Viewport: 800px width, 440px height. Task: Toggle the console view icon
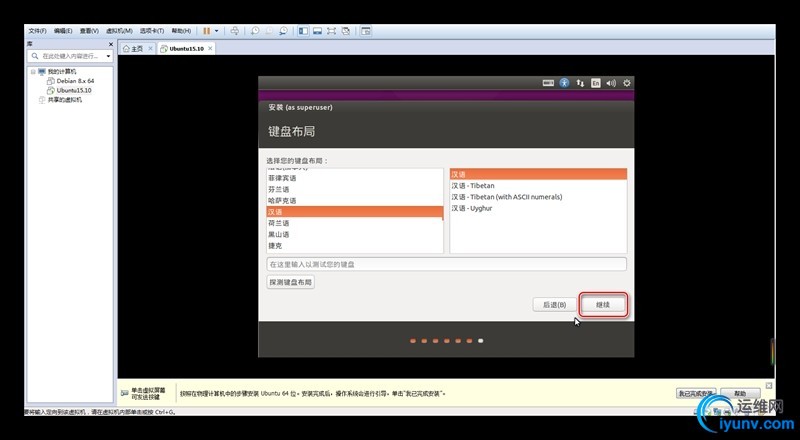[366, 31]
